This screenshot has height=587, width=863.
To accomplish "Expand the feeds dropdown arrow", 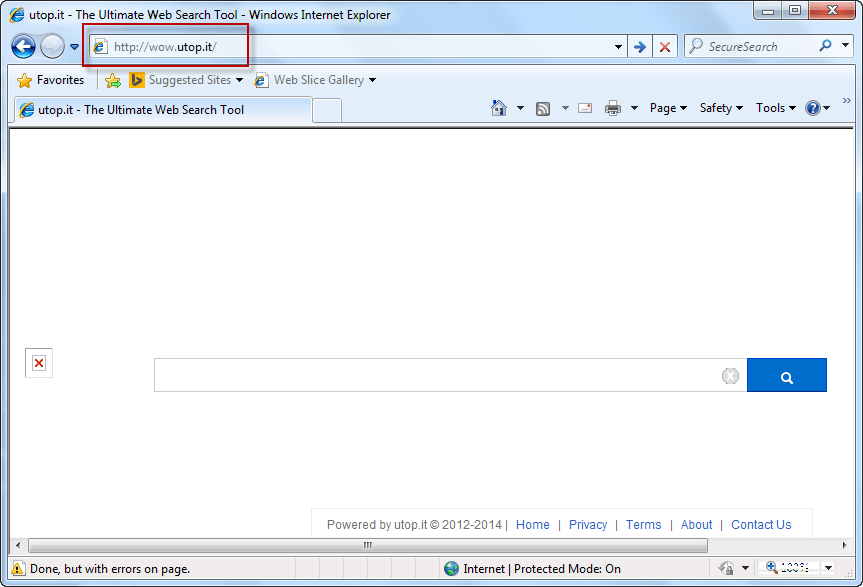I will pyautogui.click(x=565, y=108).
